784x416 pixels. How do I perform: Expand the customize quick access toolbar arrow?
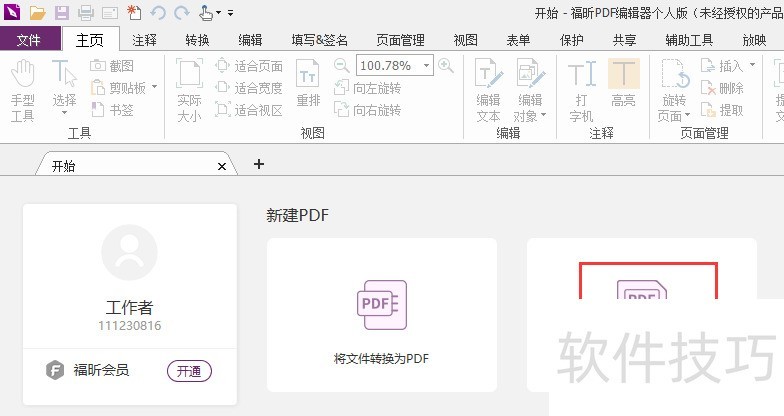tap(230, 13)
